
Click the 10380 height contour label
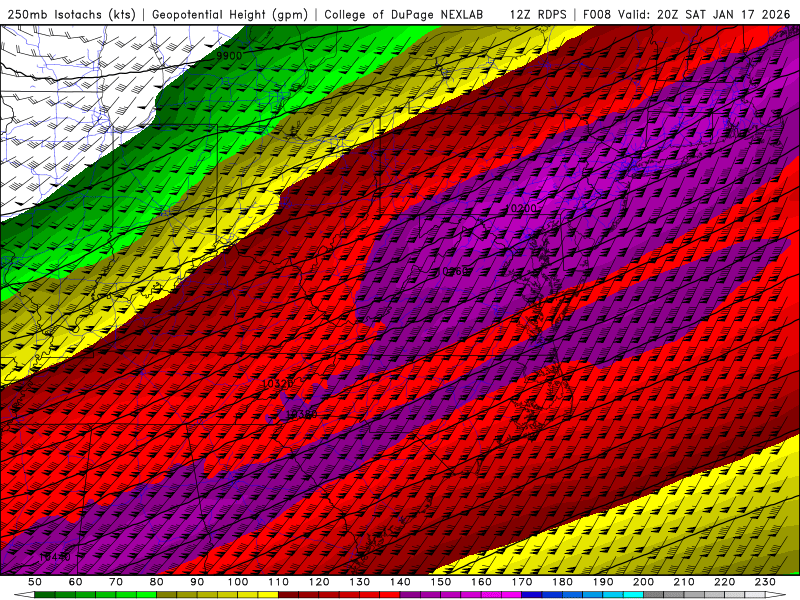tap(301, 414)
